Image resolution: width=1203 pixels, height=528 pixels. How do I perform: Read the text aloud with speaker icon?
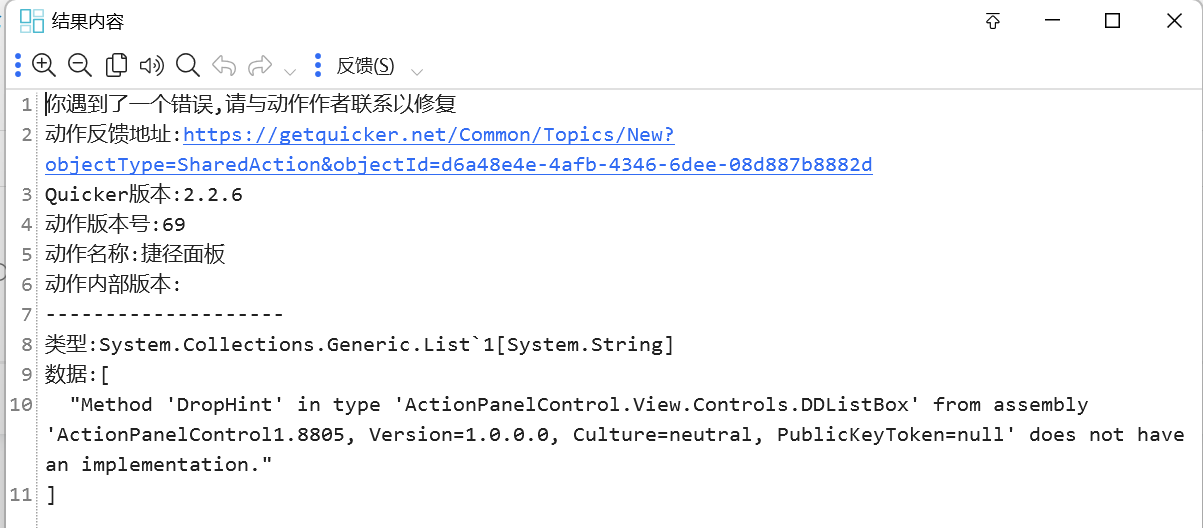pyautogui.click(x=151, y=66)
